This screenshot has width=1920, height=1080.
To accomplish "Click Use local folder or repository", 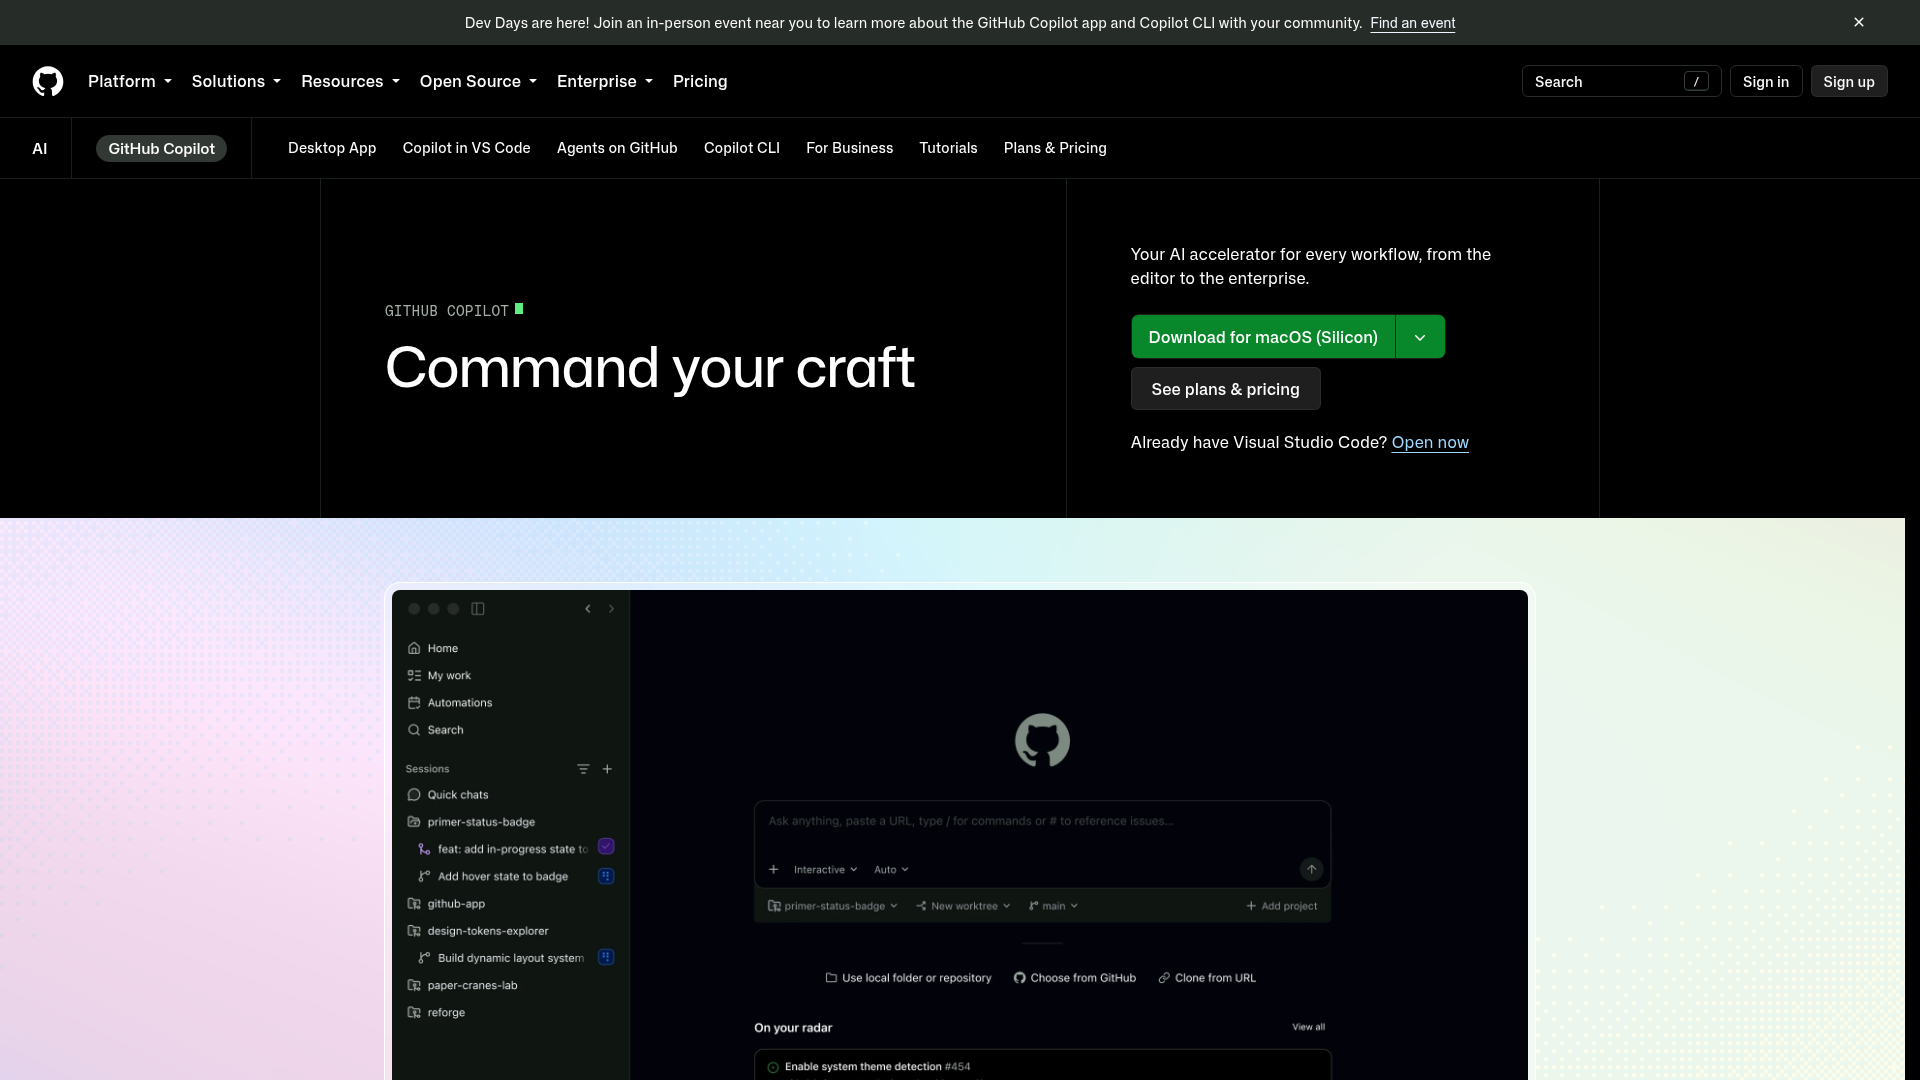I will [908, 978].
